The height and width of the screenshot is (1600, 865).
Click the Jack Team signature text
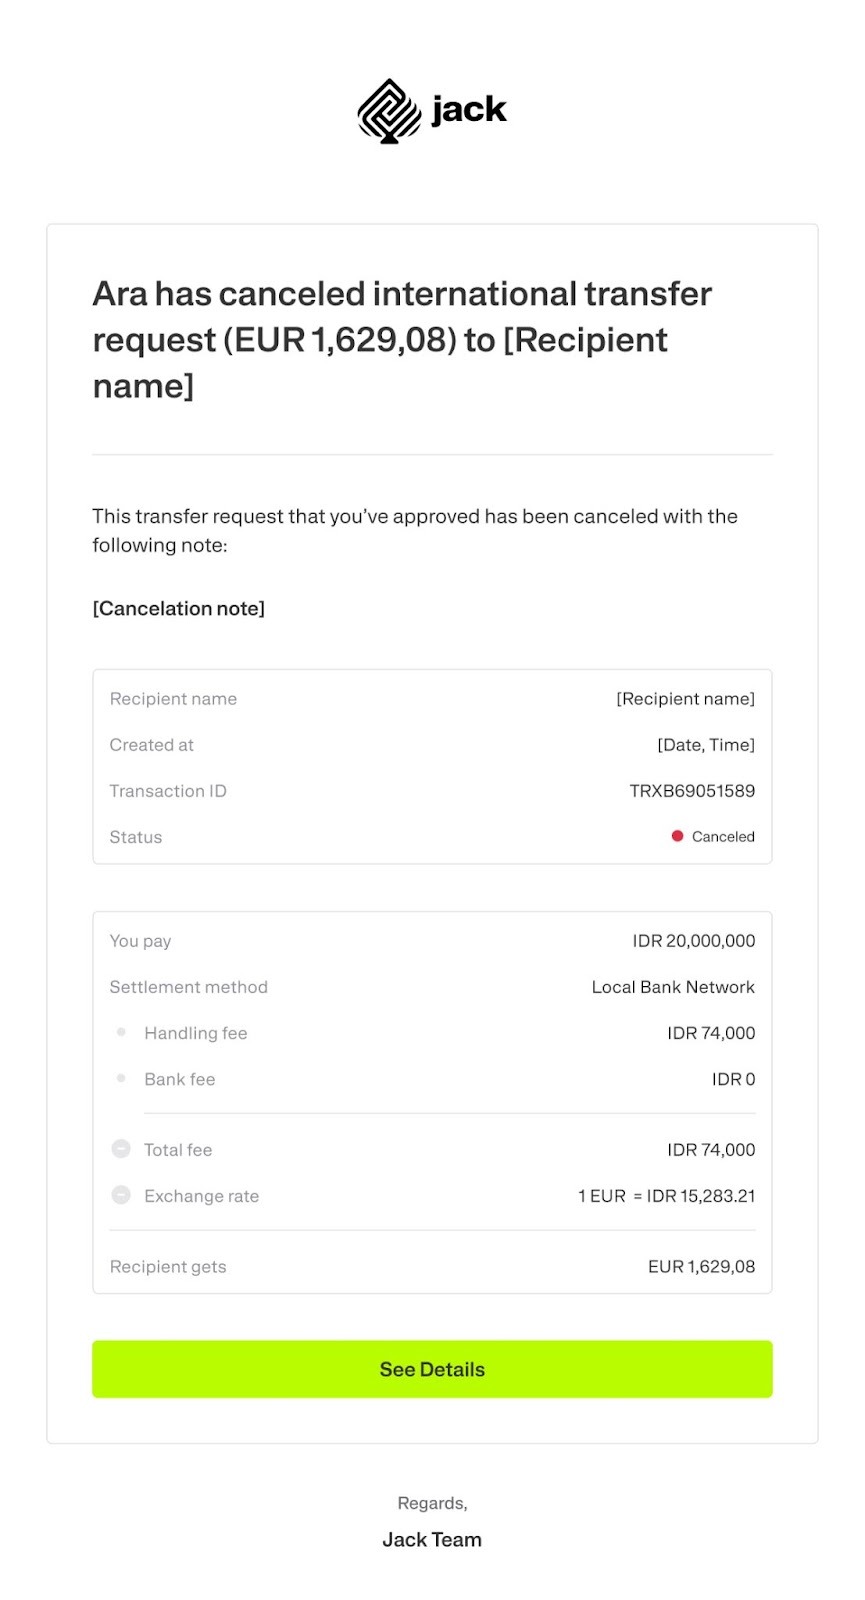[x=432, y=1540]
